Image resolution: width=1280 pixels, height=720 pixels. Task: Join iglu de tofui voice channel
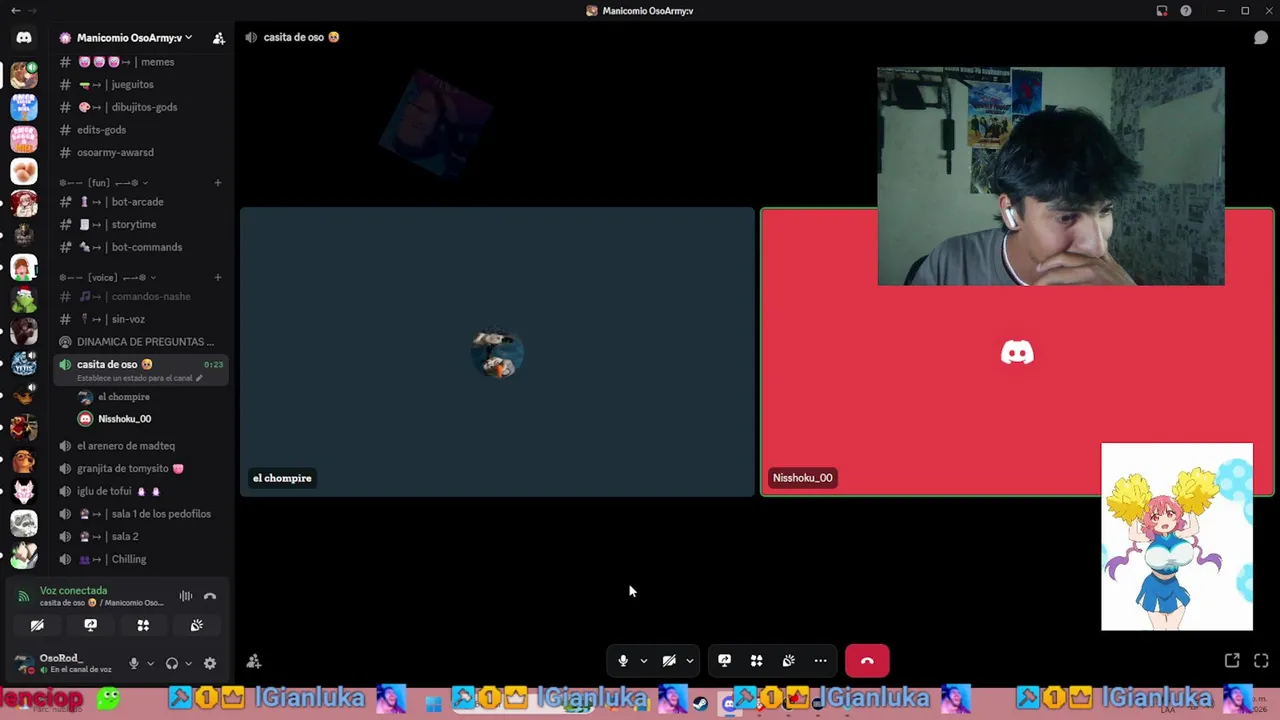142,492
